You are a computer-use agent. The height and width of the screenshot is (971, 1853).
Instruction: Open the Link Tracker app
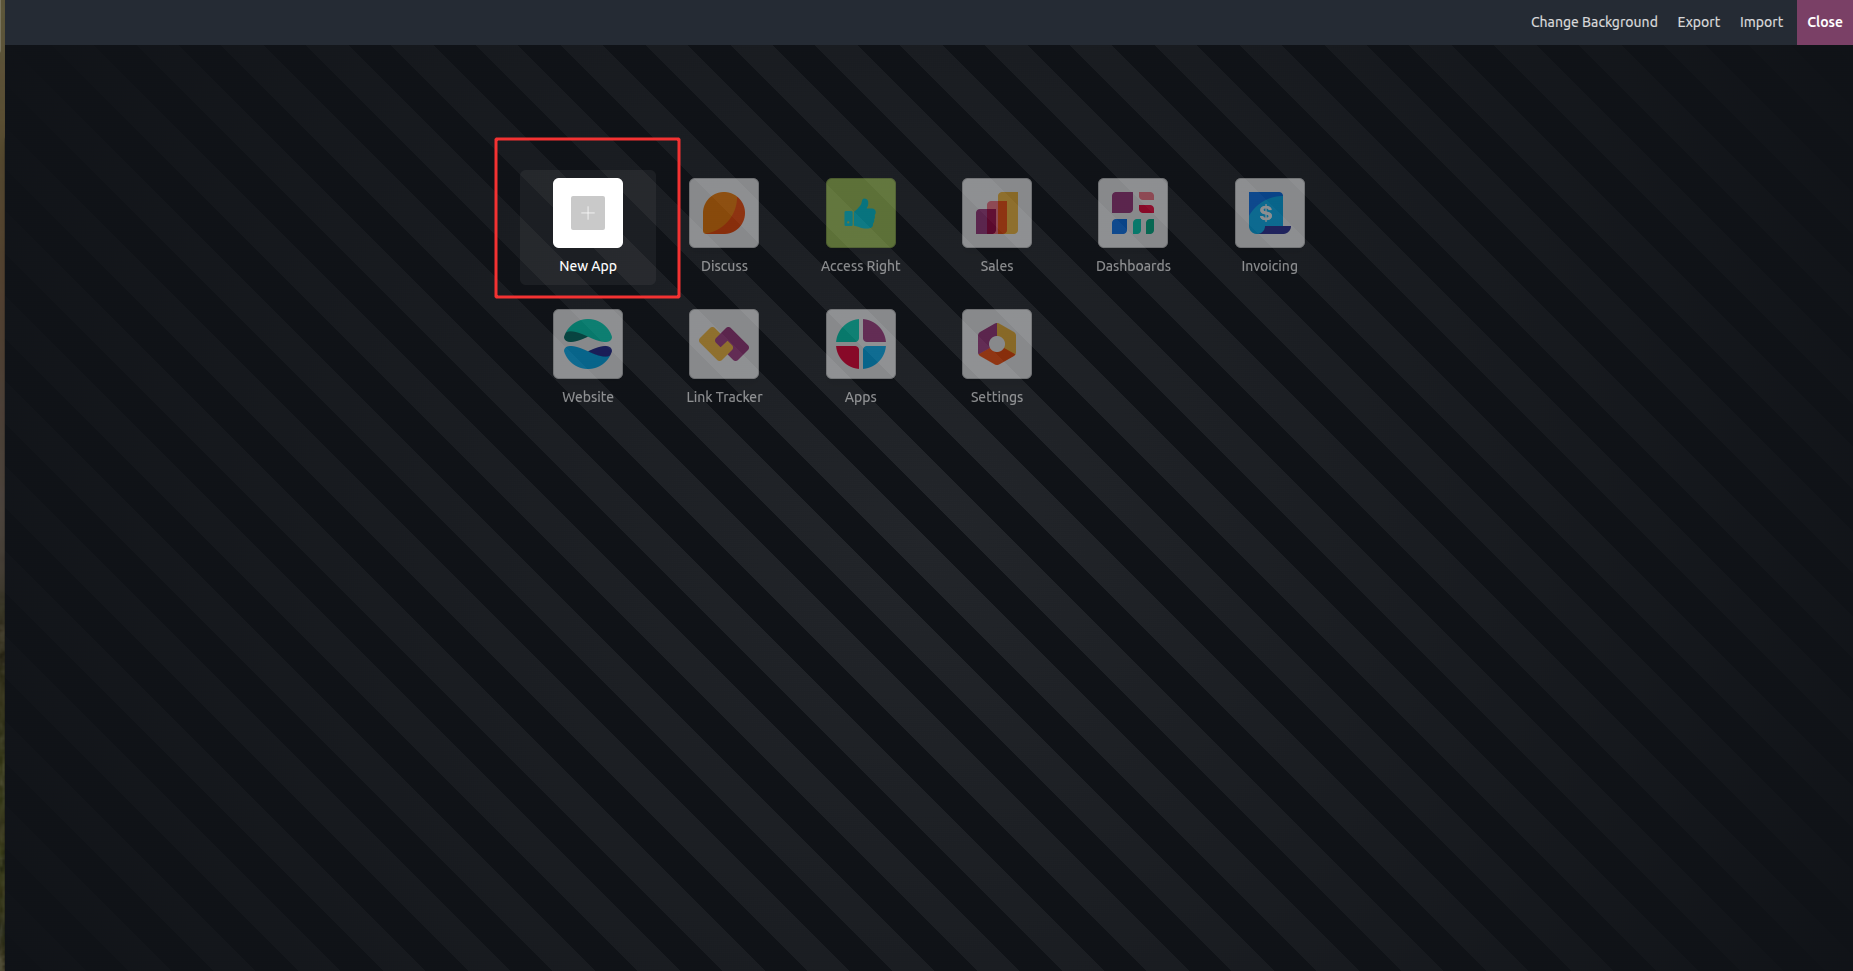[724, 344]
